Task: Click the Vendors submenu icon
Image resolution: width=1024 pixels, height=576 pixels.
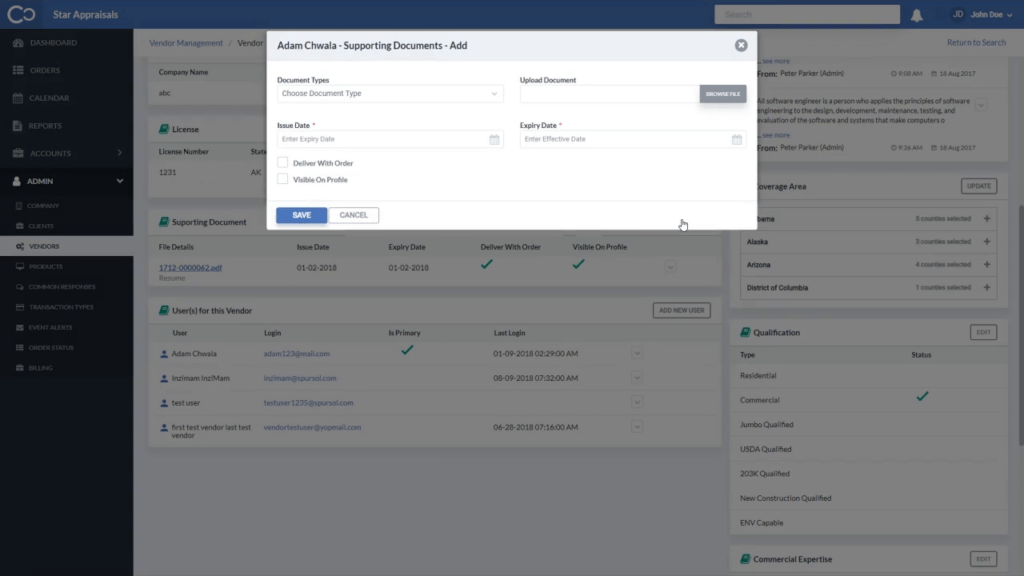Action: pyautogui.click(x=20, y=246)
